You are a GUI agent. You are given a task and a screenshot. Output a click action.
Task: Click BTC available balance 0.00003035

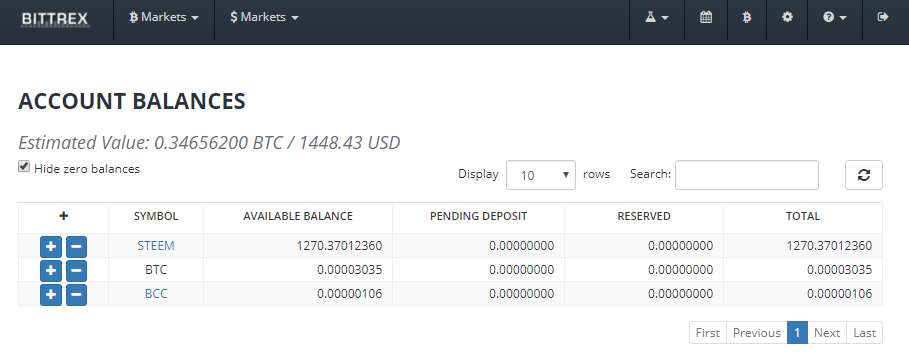coord(350,270)
